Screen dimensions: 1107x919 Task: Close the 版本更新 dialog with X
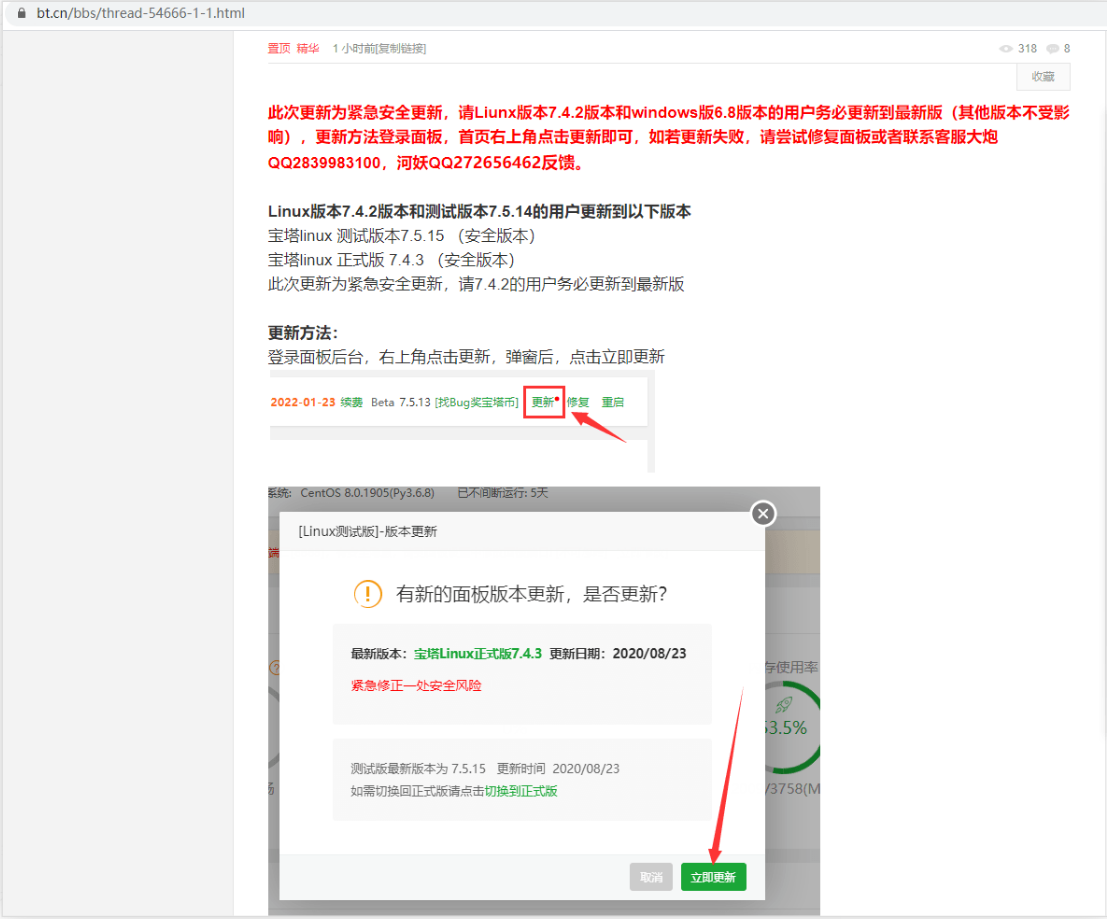762,513
